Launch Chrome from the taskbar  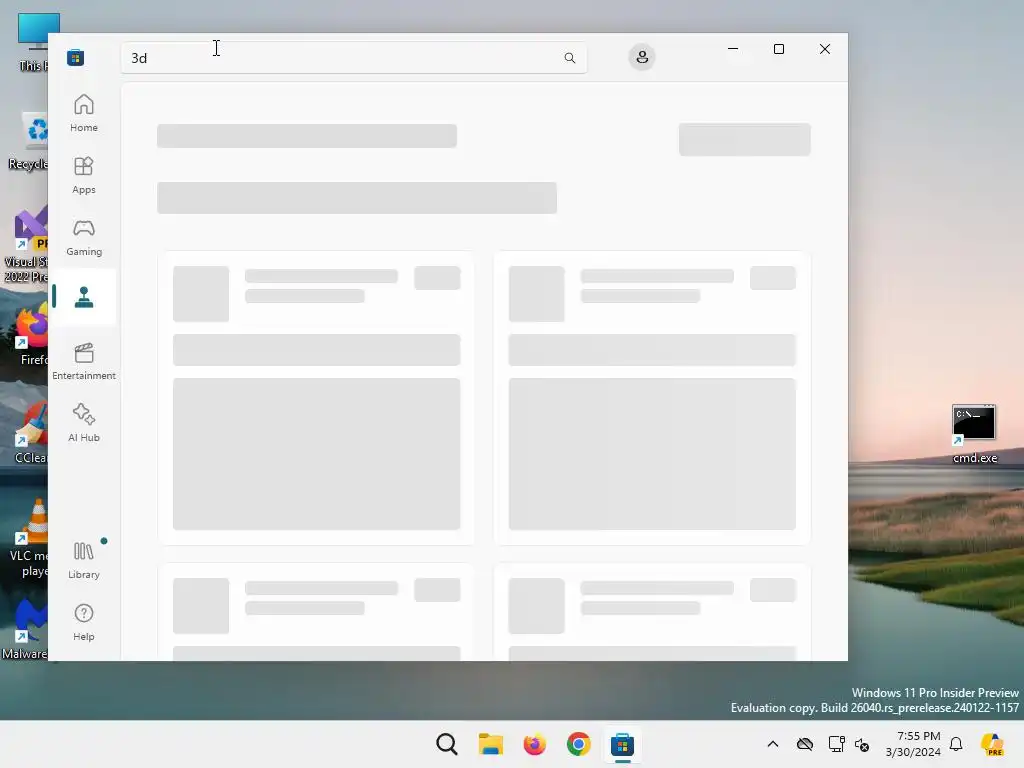(x=579, y=744)
